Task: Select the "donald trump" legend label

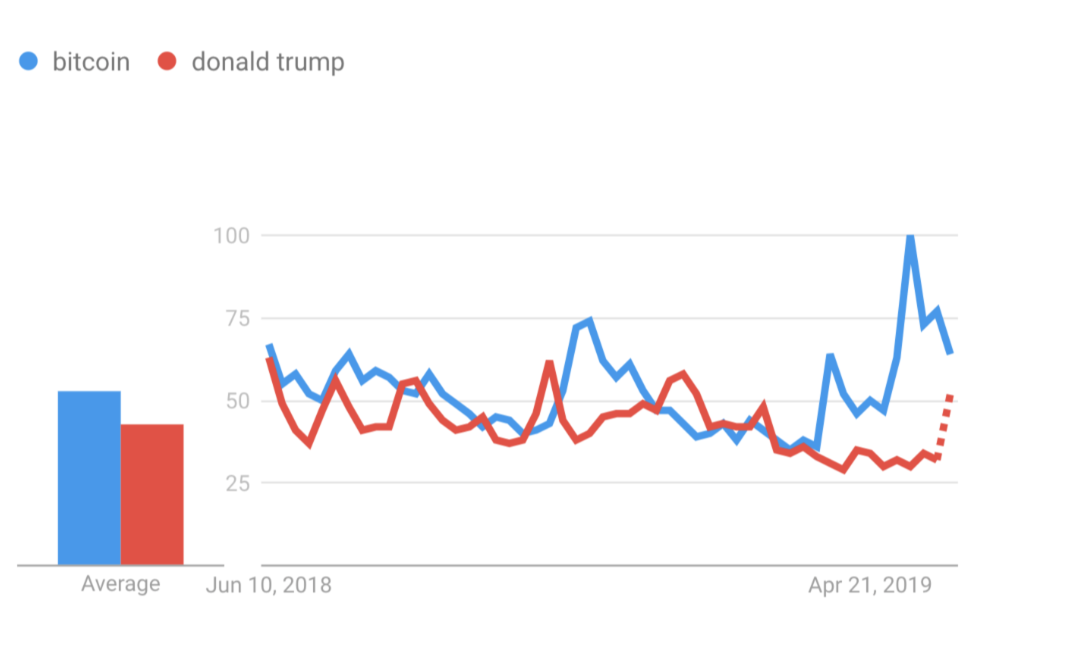Action: point(268,62)
